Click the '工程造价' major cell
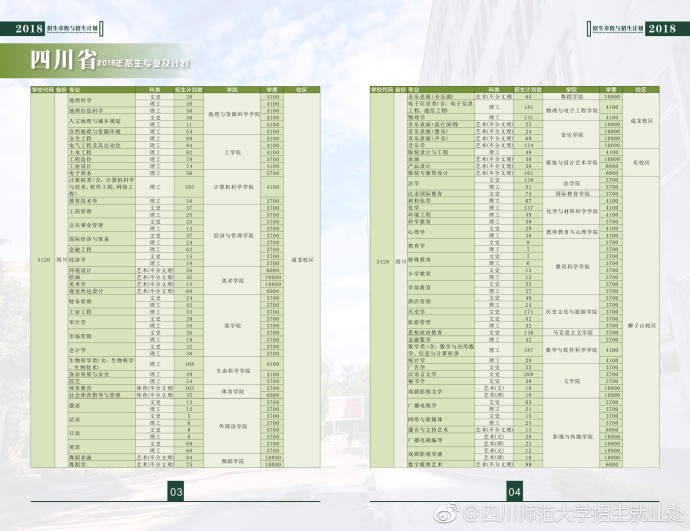This screenshot has height=531, width=690. point(102,159)
